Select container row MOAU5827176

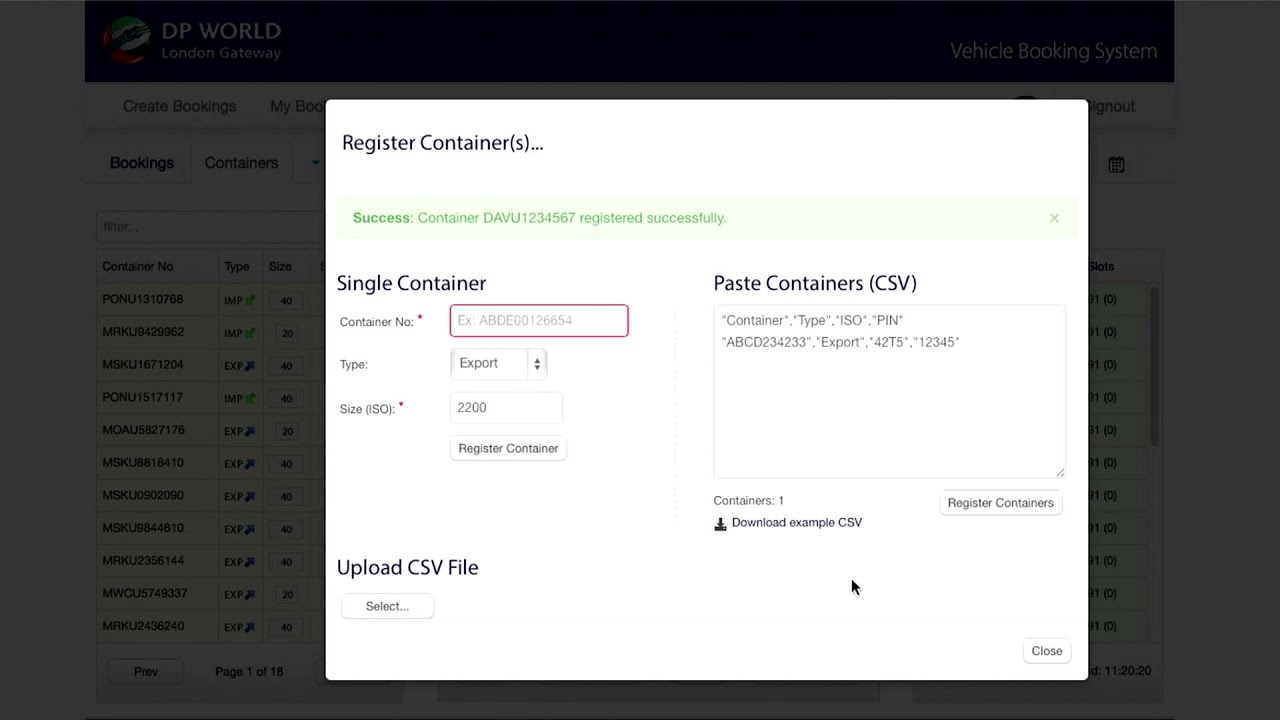(x=143, y=430)
